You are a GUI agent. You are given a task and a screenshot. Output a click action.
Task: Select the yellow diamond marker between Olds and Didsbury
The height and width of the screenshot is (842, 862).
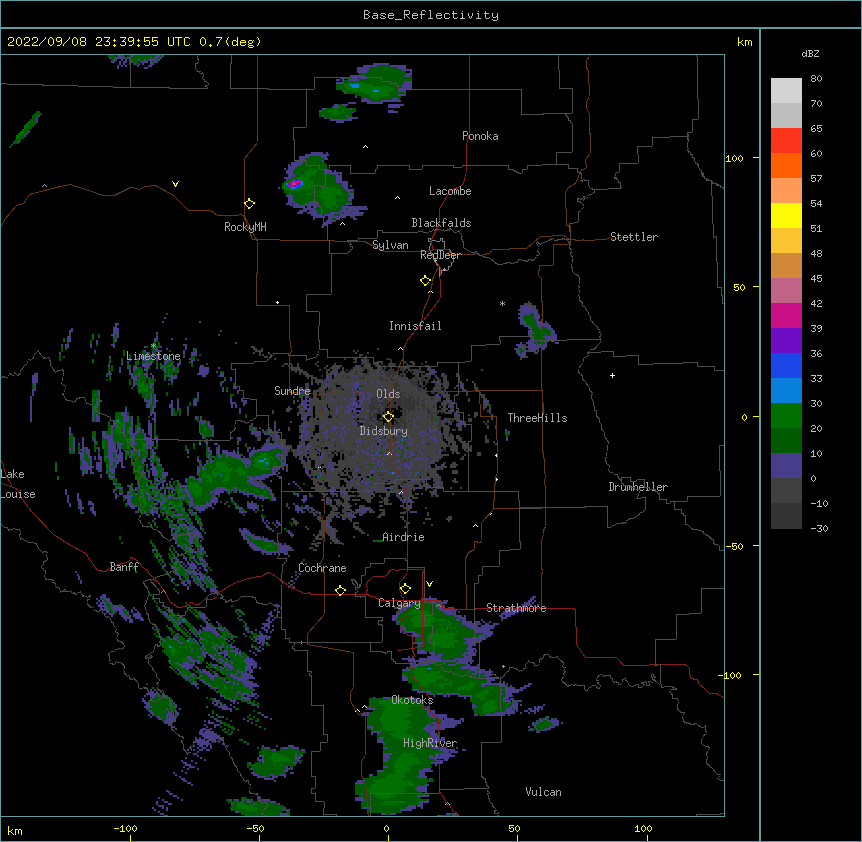point(388,417)
